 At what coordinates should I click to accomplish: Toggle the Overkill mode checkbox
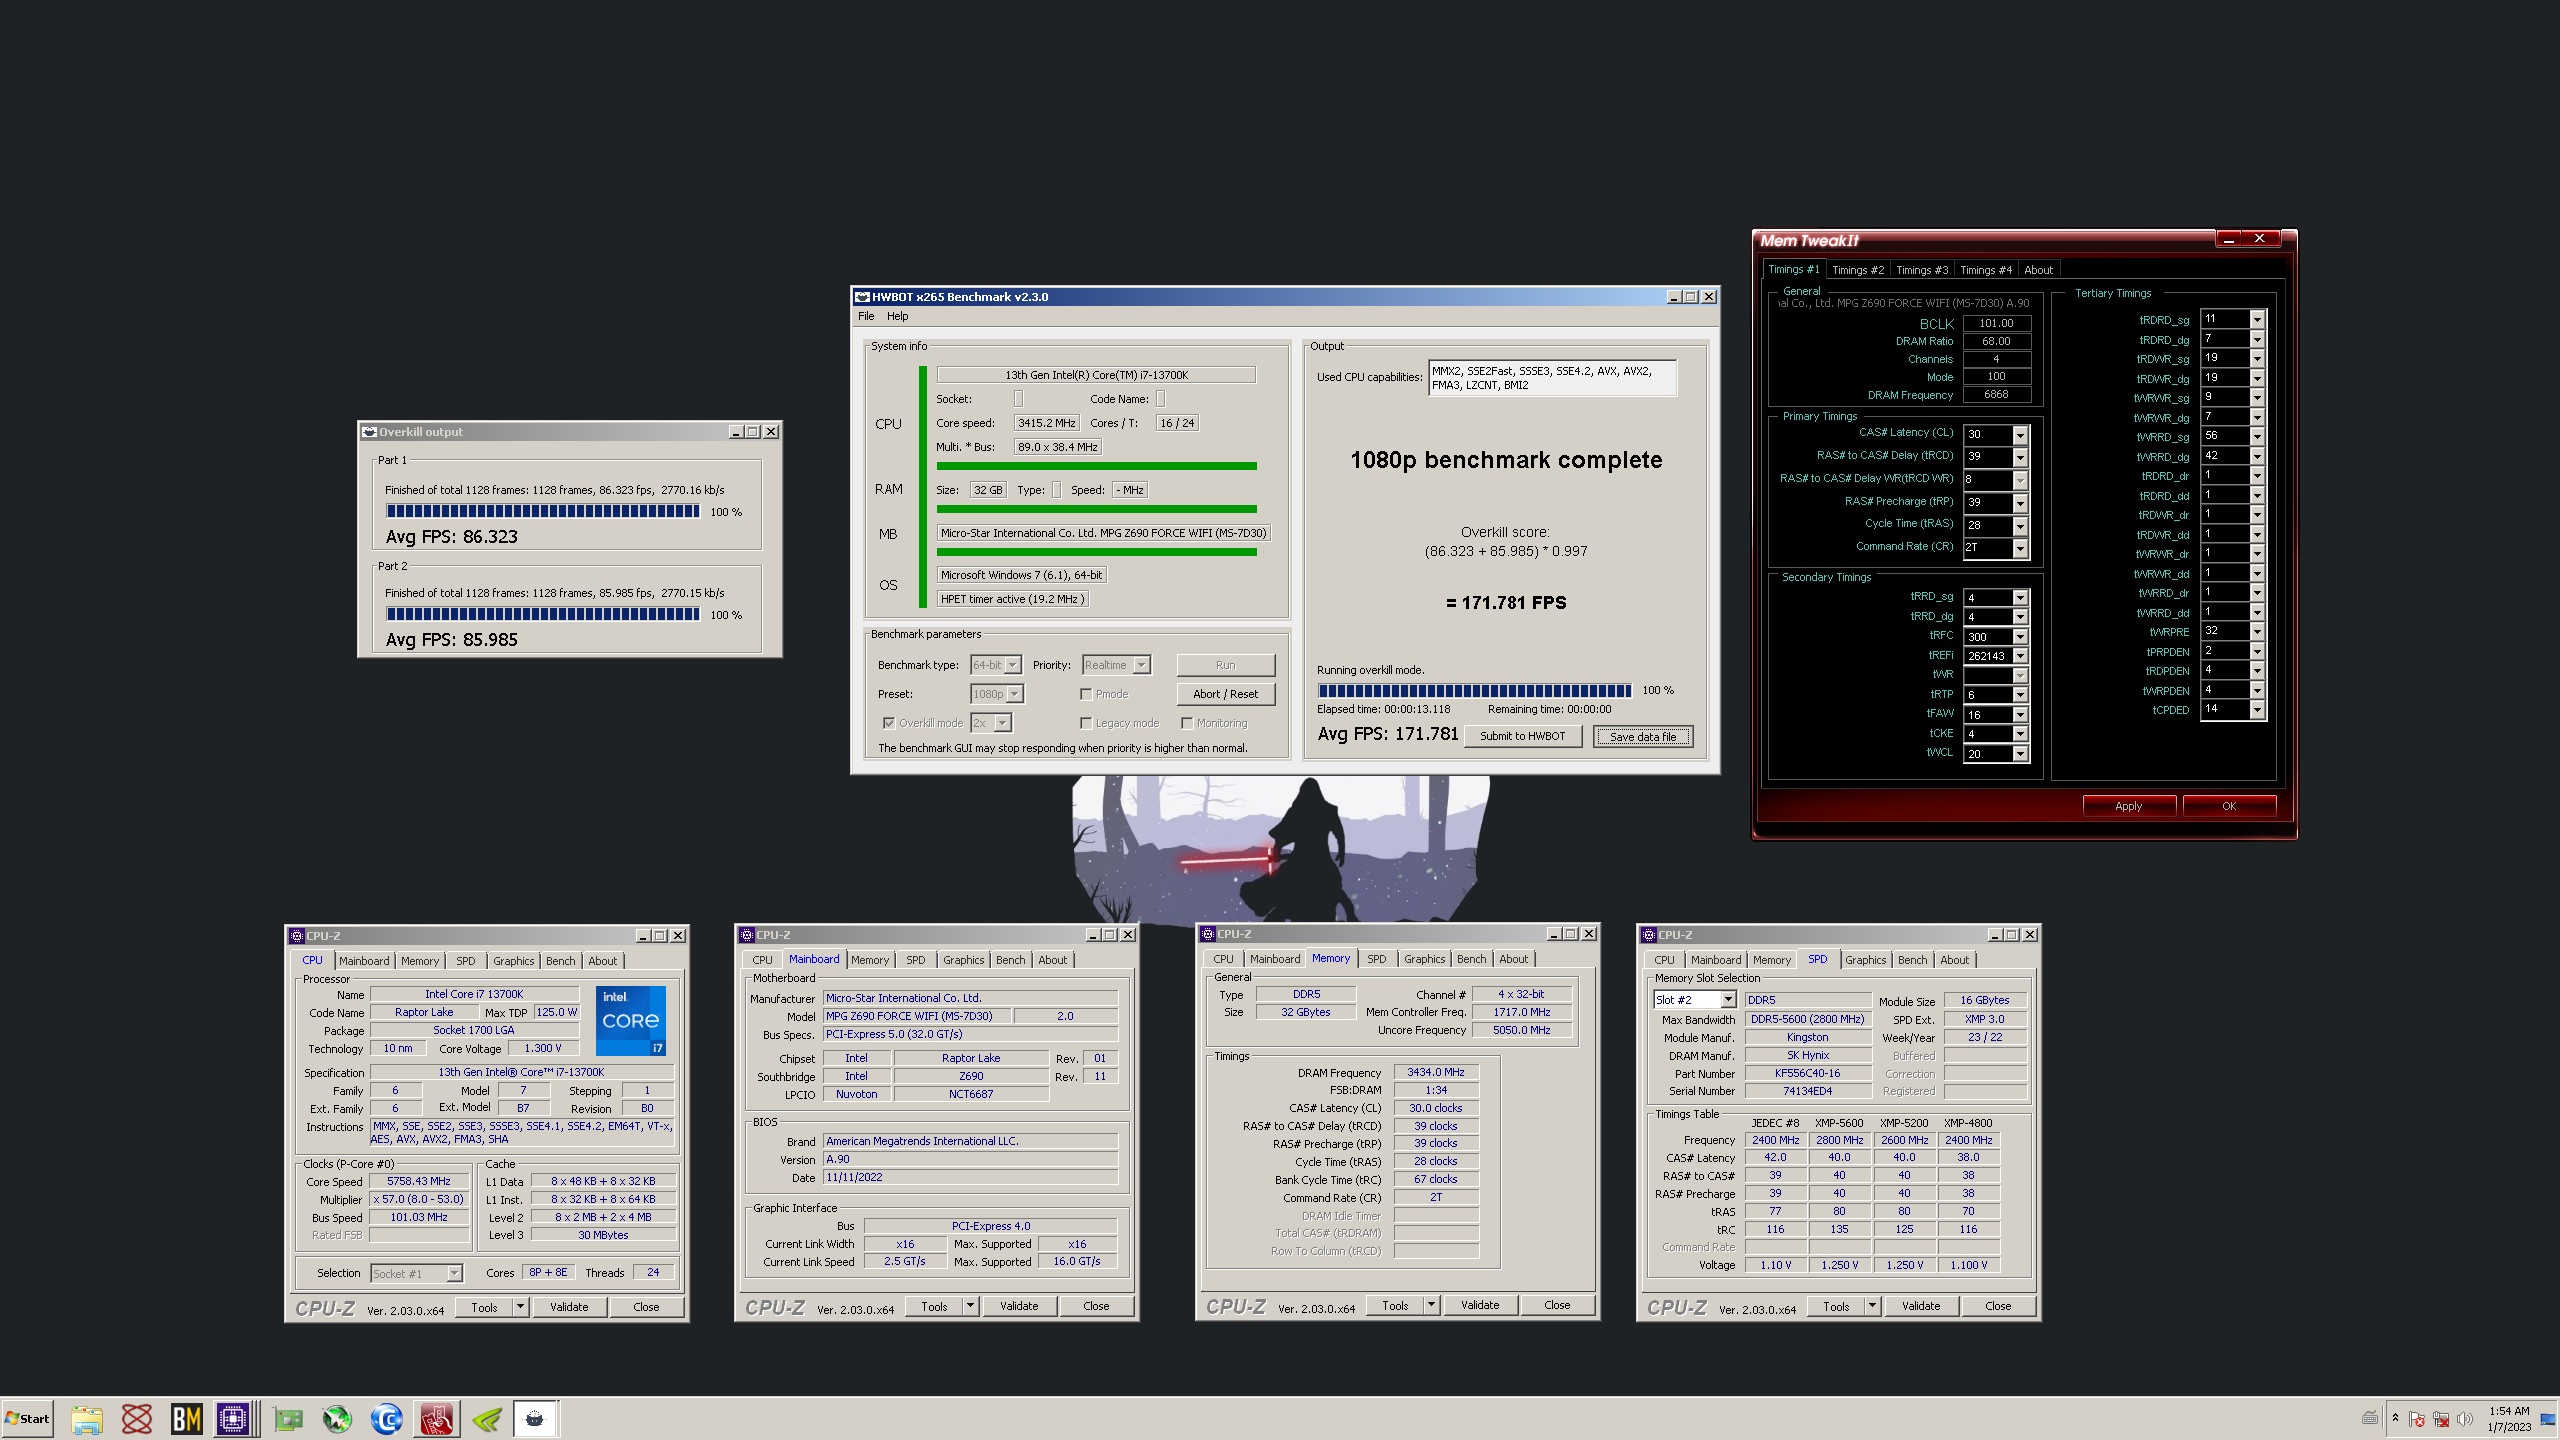point(888,723)
